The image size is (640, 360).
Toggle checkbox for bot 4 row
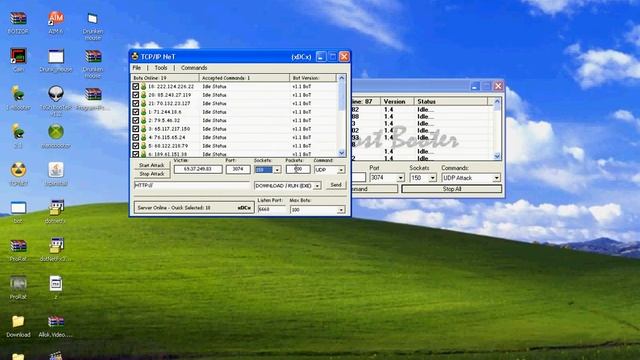pos(136,137)
